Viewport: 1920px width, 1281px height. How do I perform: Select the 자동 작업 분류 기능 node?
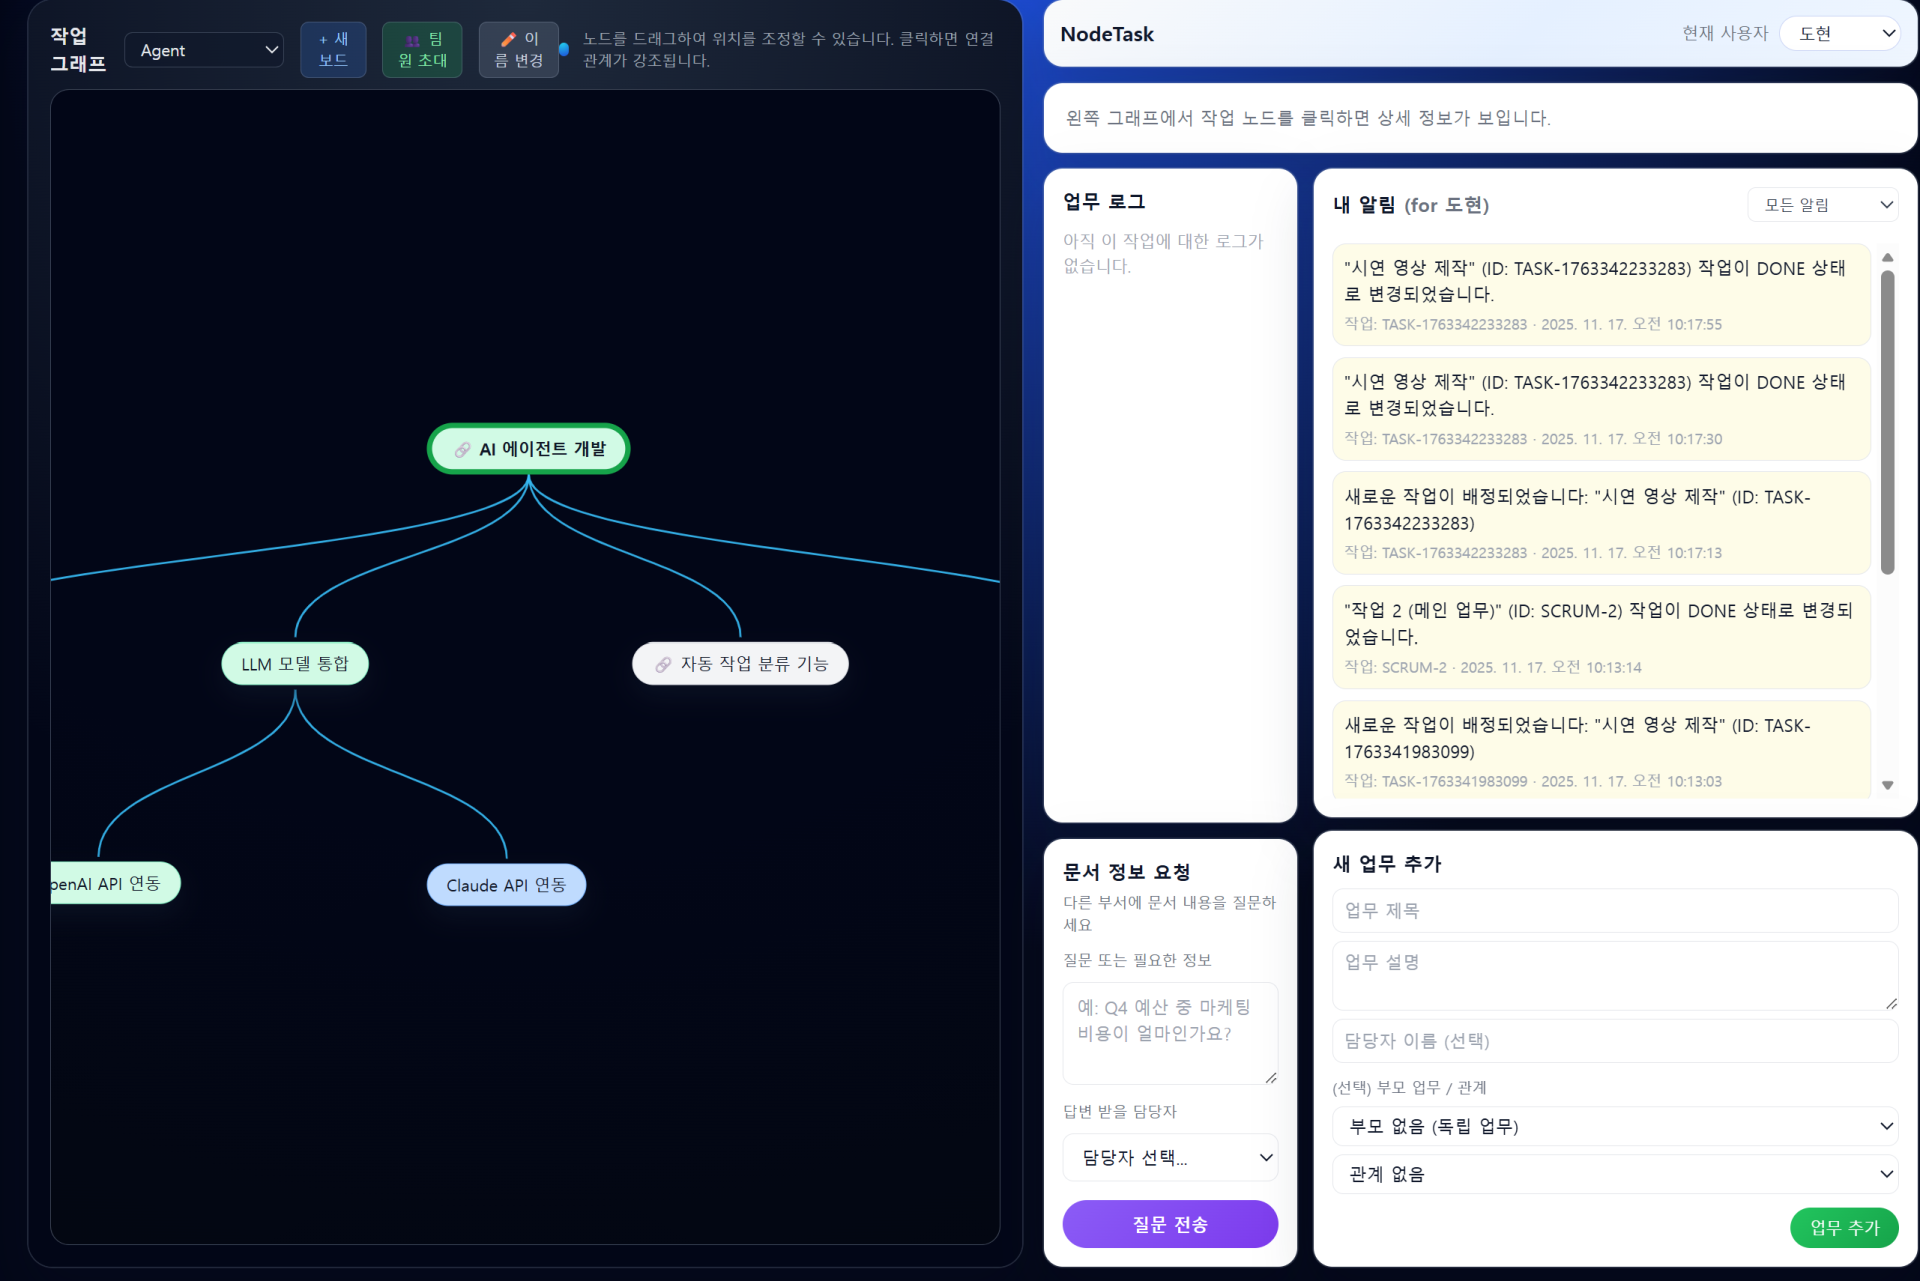[x=740, y=664]
